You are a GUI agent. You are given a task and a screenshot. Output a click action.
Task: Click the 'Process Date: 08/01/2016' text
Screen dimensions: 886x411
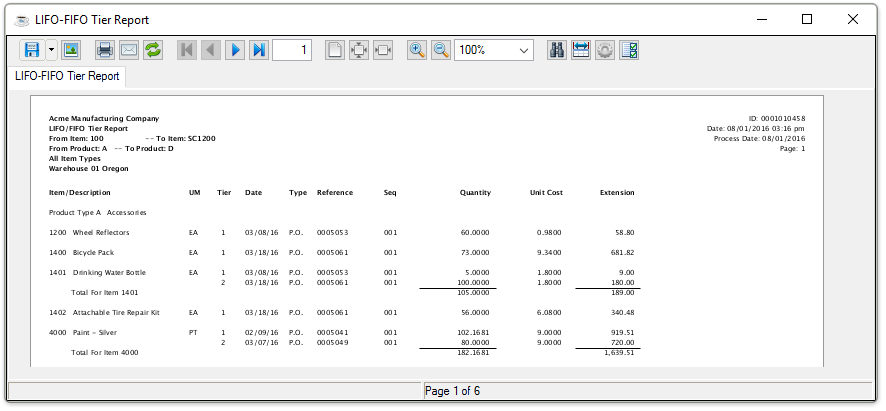(x=759, y=139)
